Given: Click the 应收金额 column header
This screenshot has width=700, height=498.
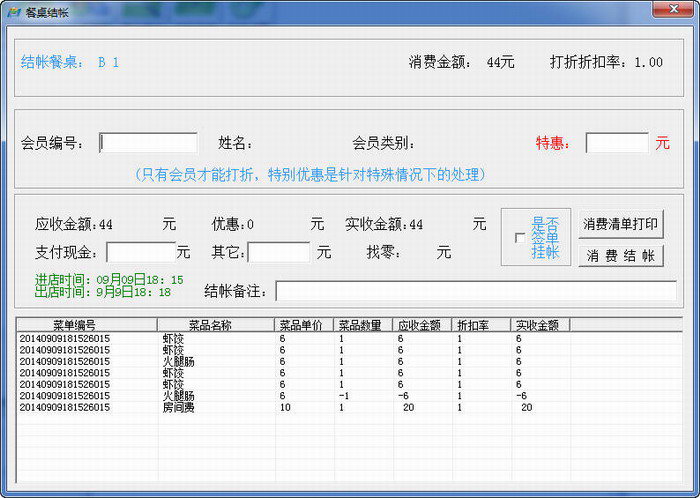Looking at the screenshot, I should coord(421,325).
